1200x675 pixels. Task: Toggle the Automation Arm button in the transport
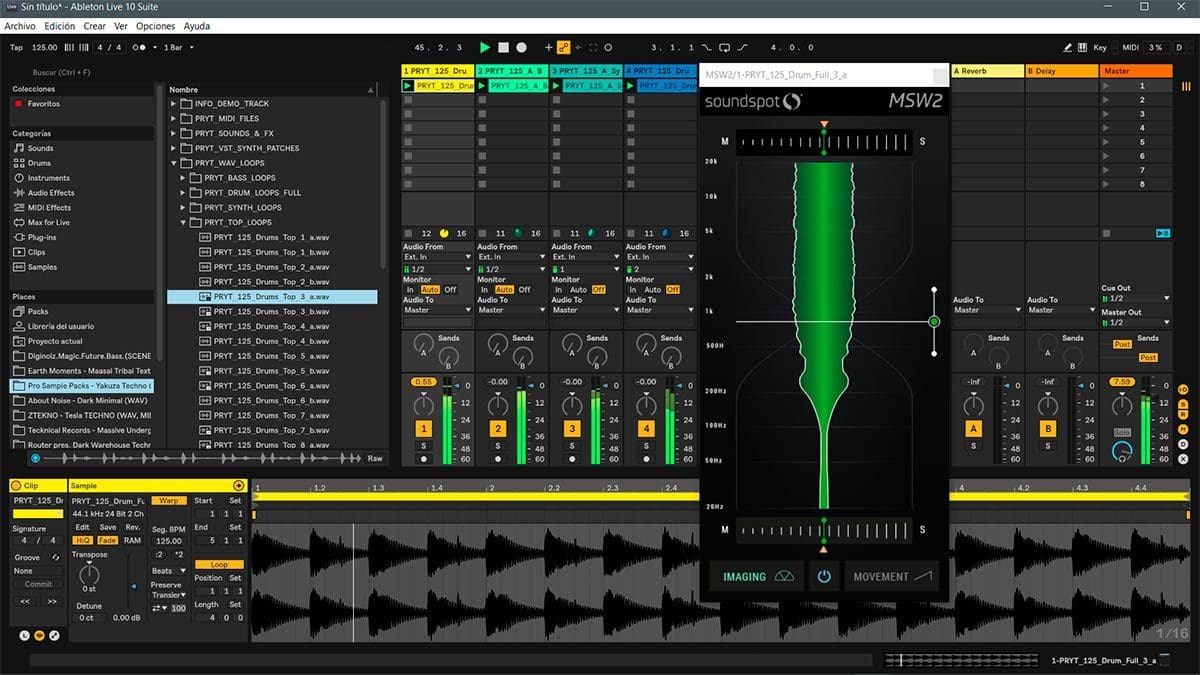coord(563,47)
